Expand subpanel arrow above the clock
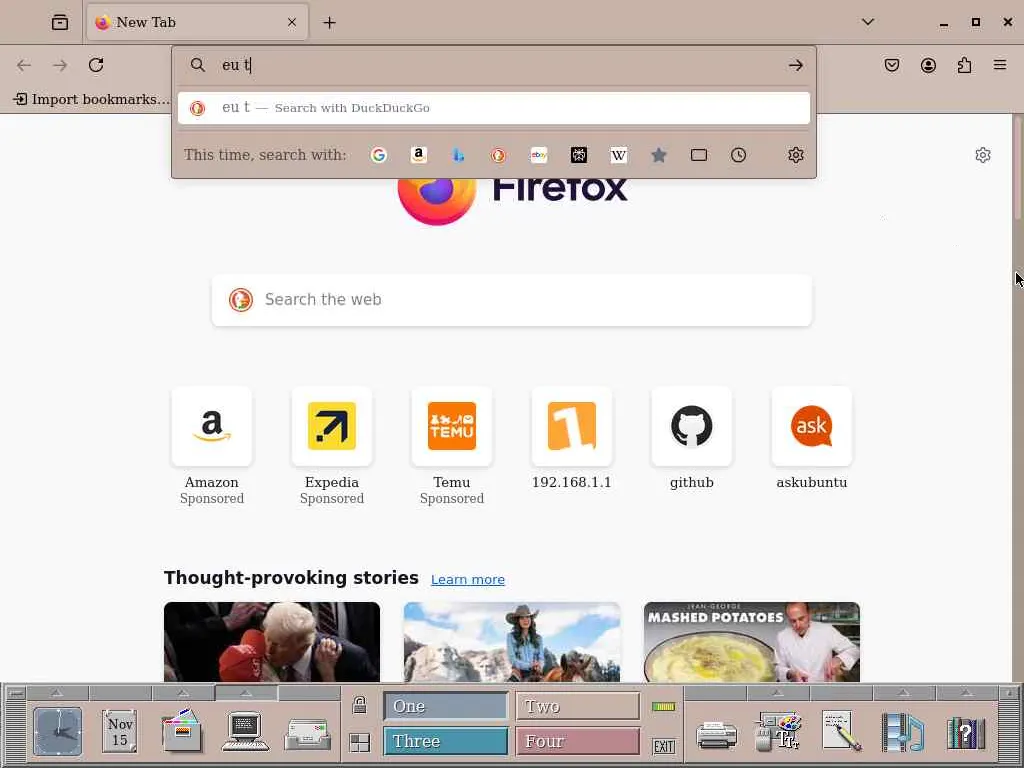 pos(57,692)
